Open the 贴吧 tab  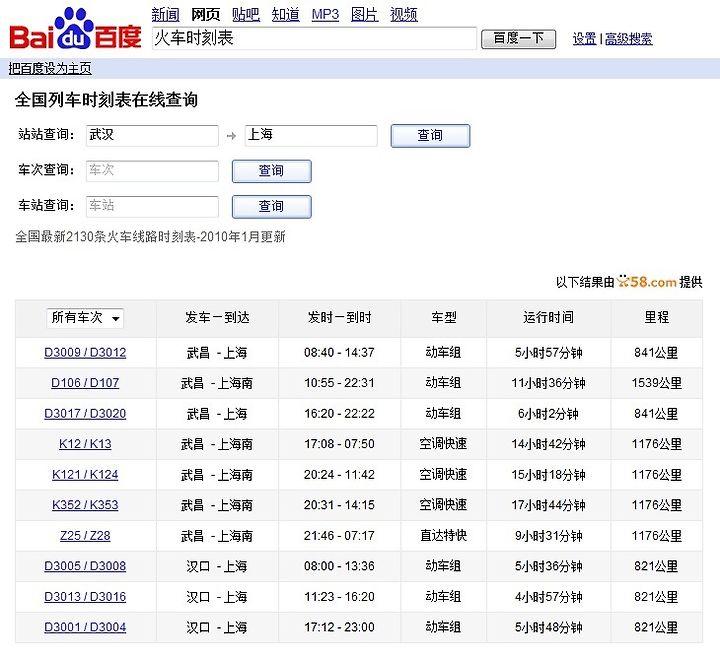pos(246,14)
